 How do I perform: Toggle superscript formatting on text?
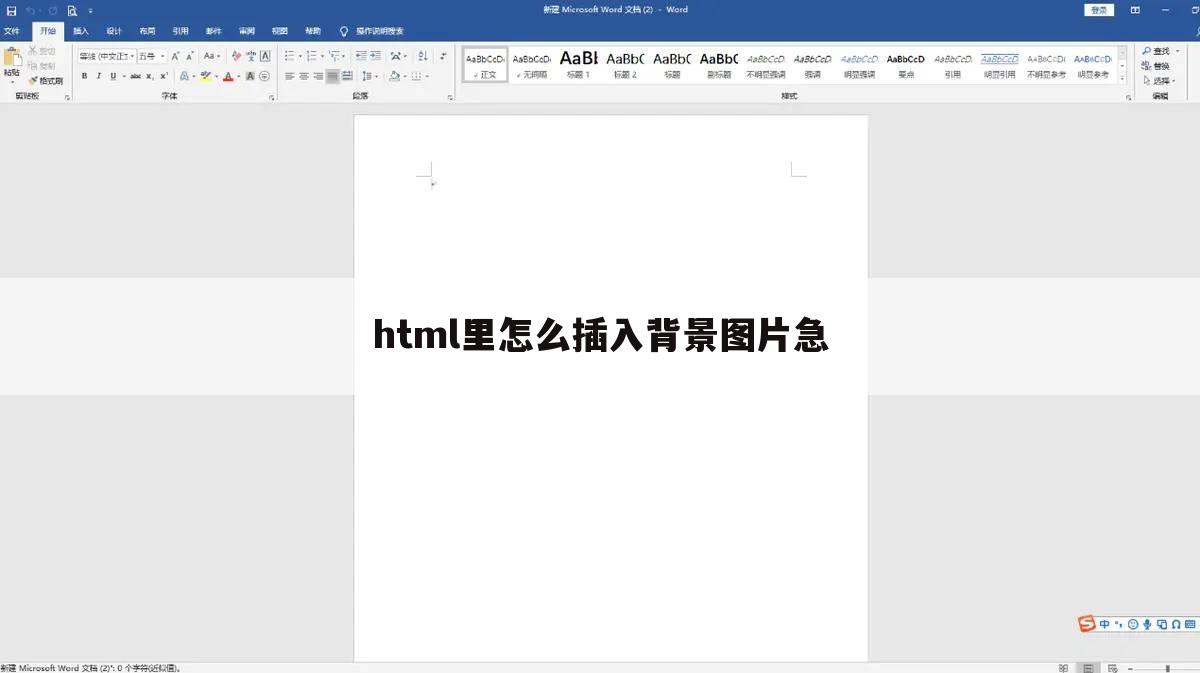click(163, 74)
